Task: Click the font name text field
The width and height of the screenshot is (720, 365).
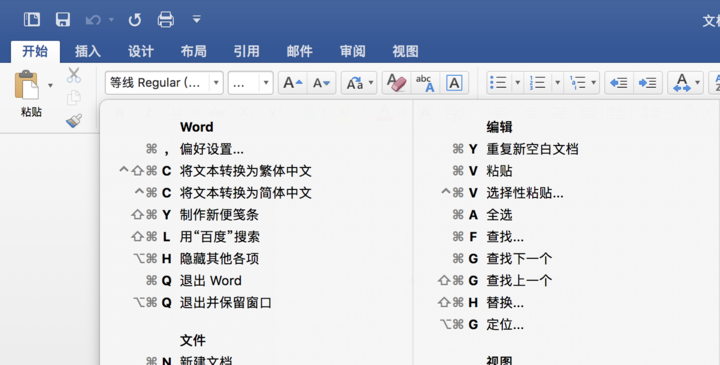Action: point(158,83)
